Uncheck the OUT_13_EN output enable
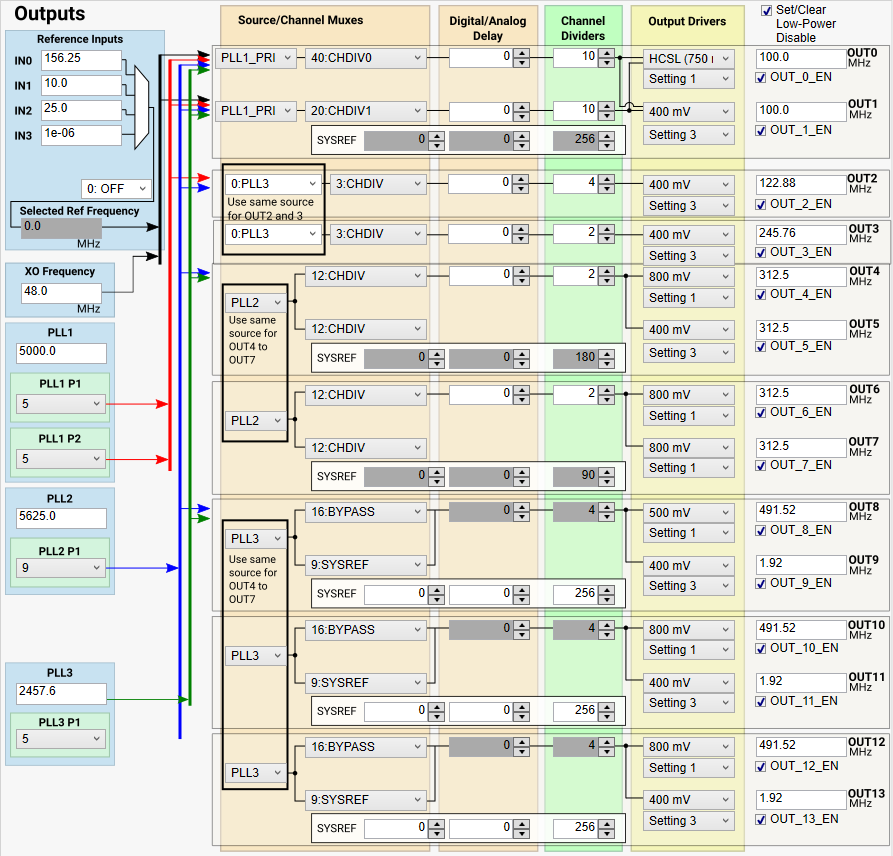This screenshot has width=893, height=856. (x=762, y=819)
